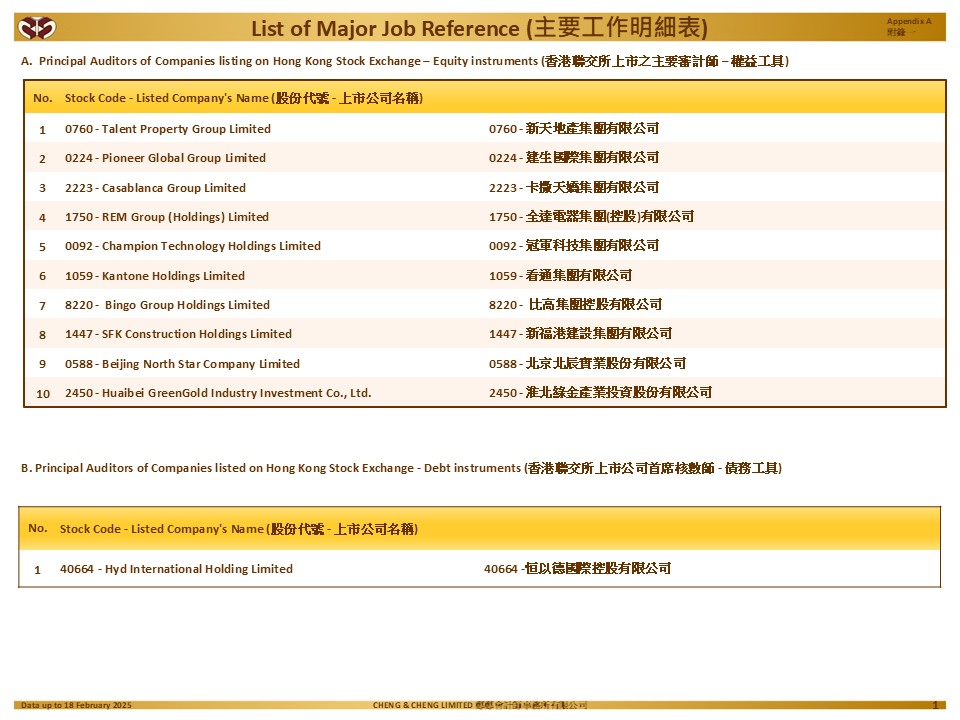The height and width of the screenshot is (720, 960).
Task: Select '2450 - Huaibei GreenGold Industry Investment' entry
Action: 218,393
